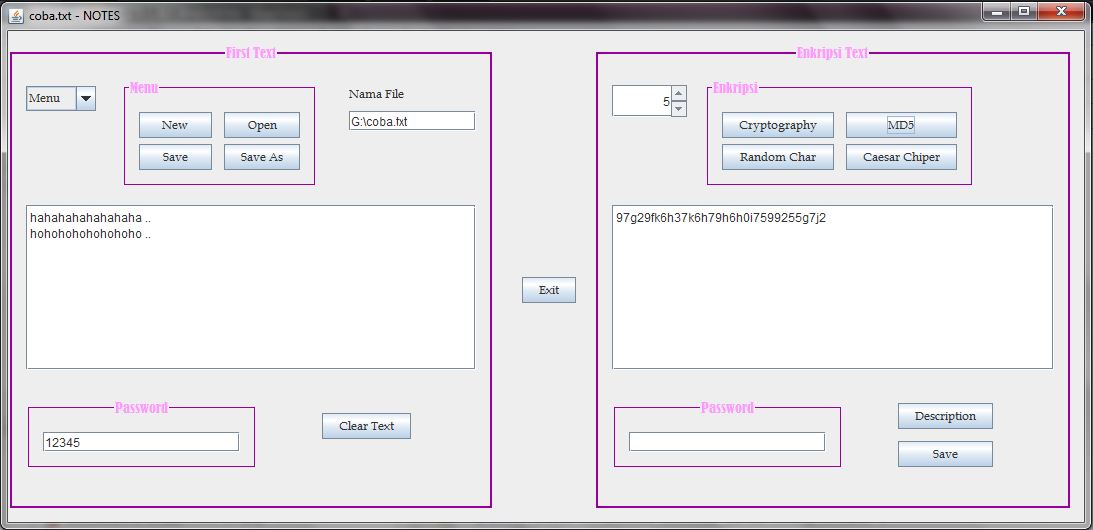Click the Caesar Chiper button
This screenshot has width=1093, height=530.
[x=901, y=157]
